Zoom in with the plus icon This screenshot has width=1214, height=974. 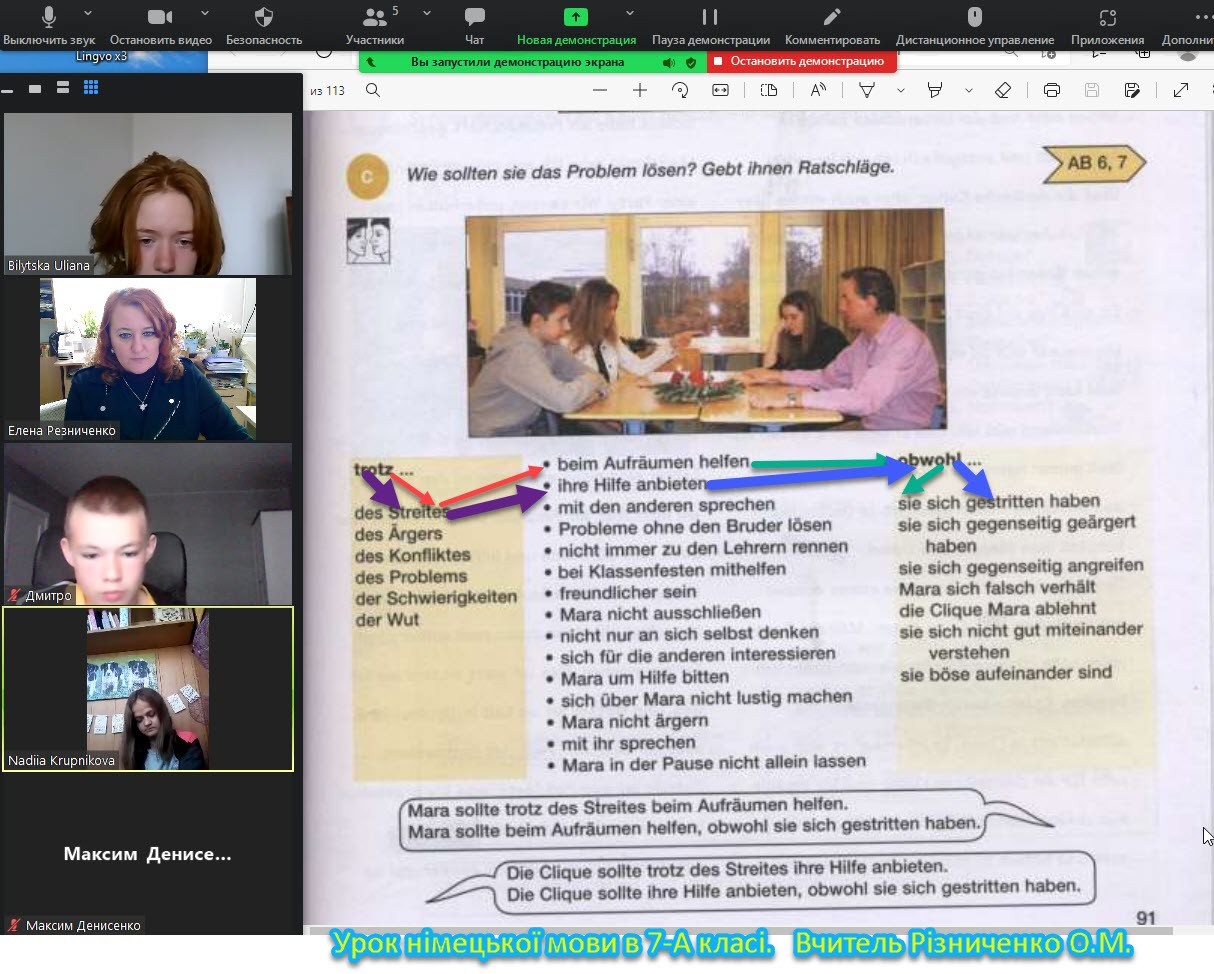click(640, 90)
